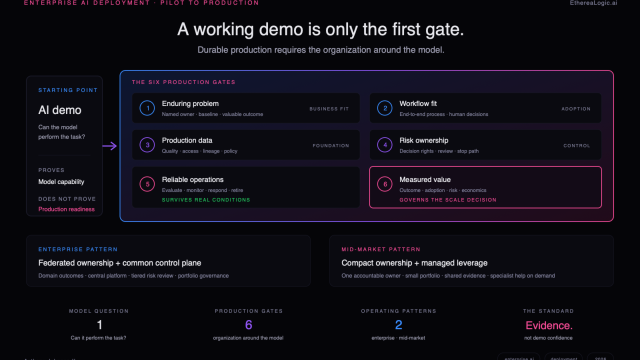The height and width of the screenshot is (360, 640).
Task: Click the Production readiness text
Action: [67, 209]
